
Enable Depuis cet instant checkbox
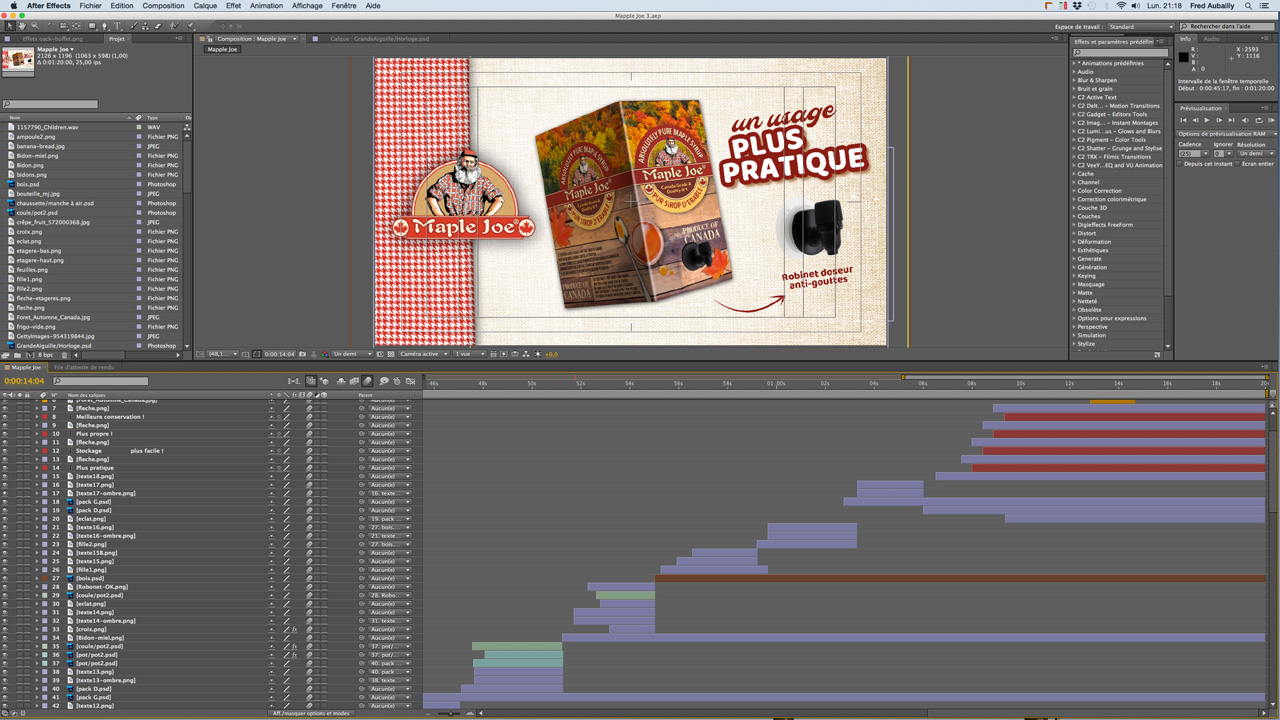pos(1179,164)
